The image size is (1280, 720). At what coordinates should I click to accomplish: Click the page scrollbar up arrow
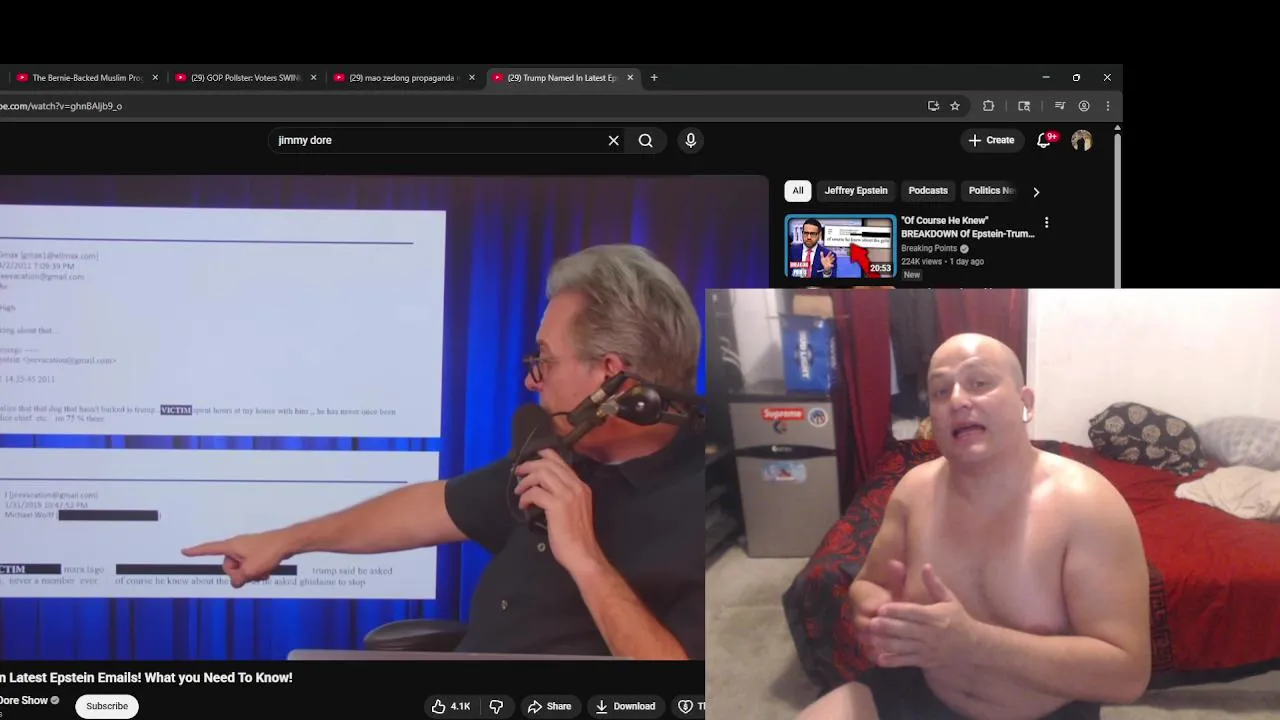[1117, 128]
